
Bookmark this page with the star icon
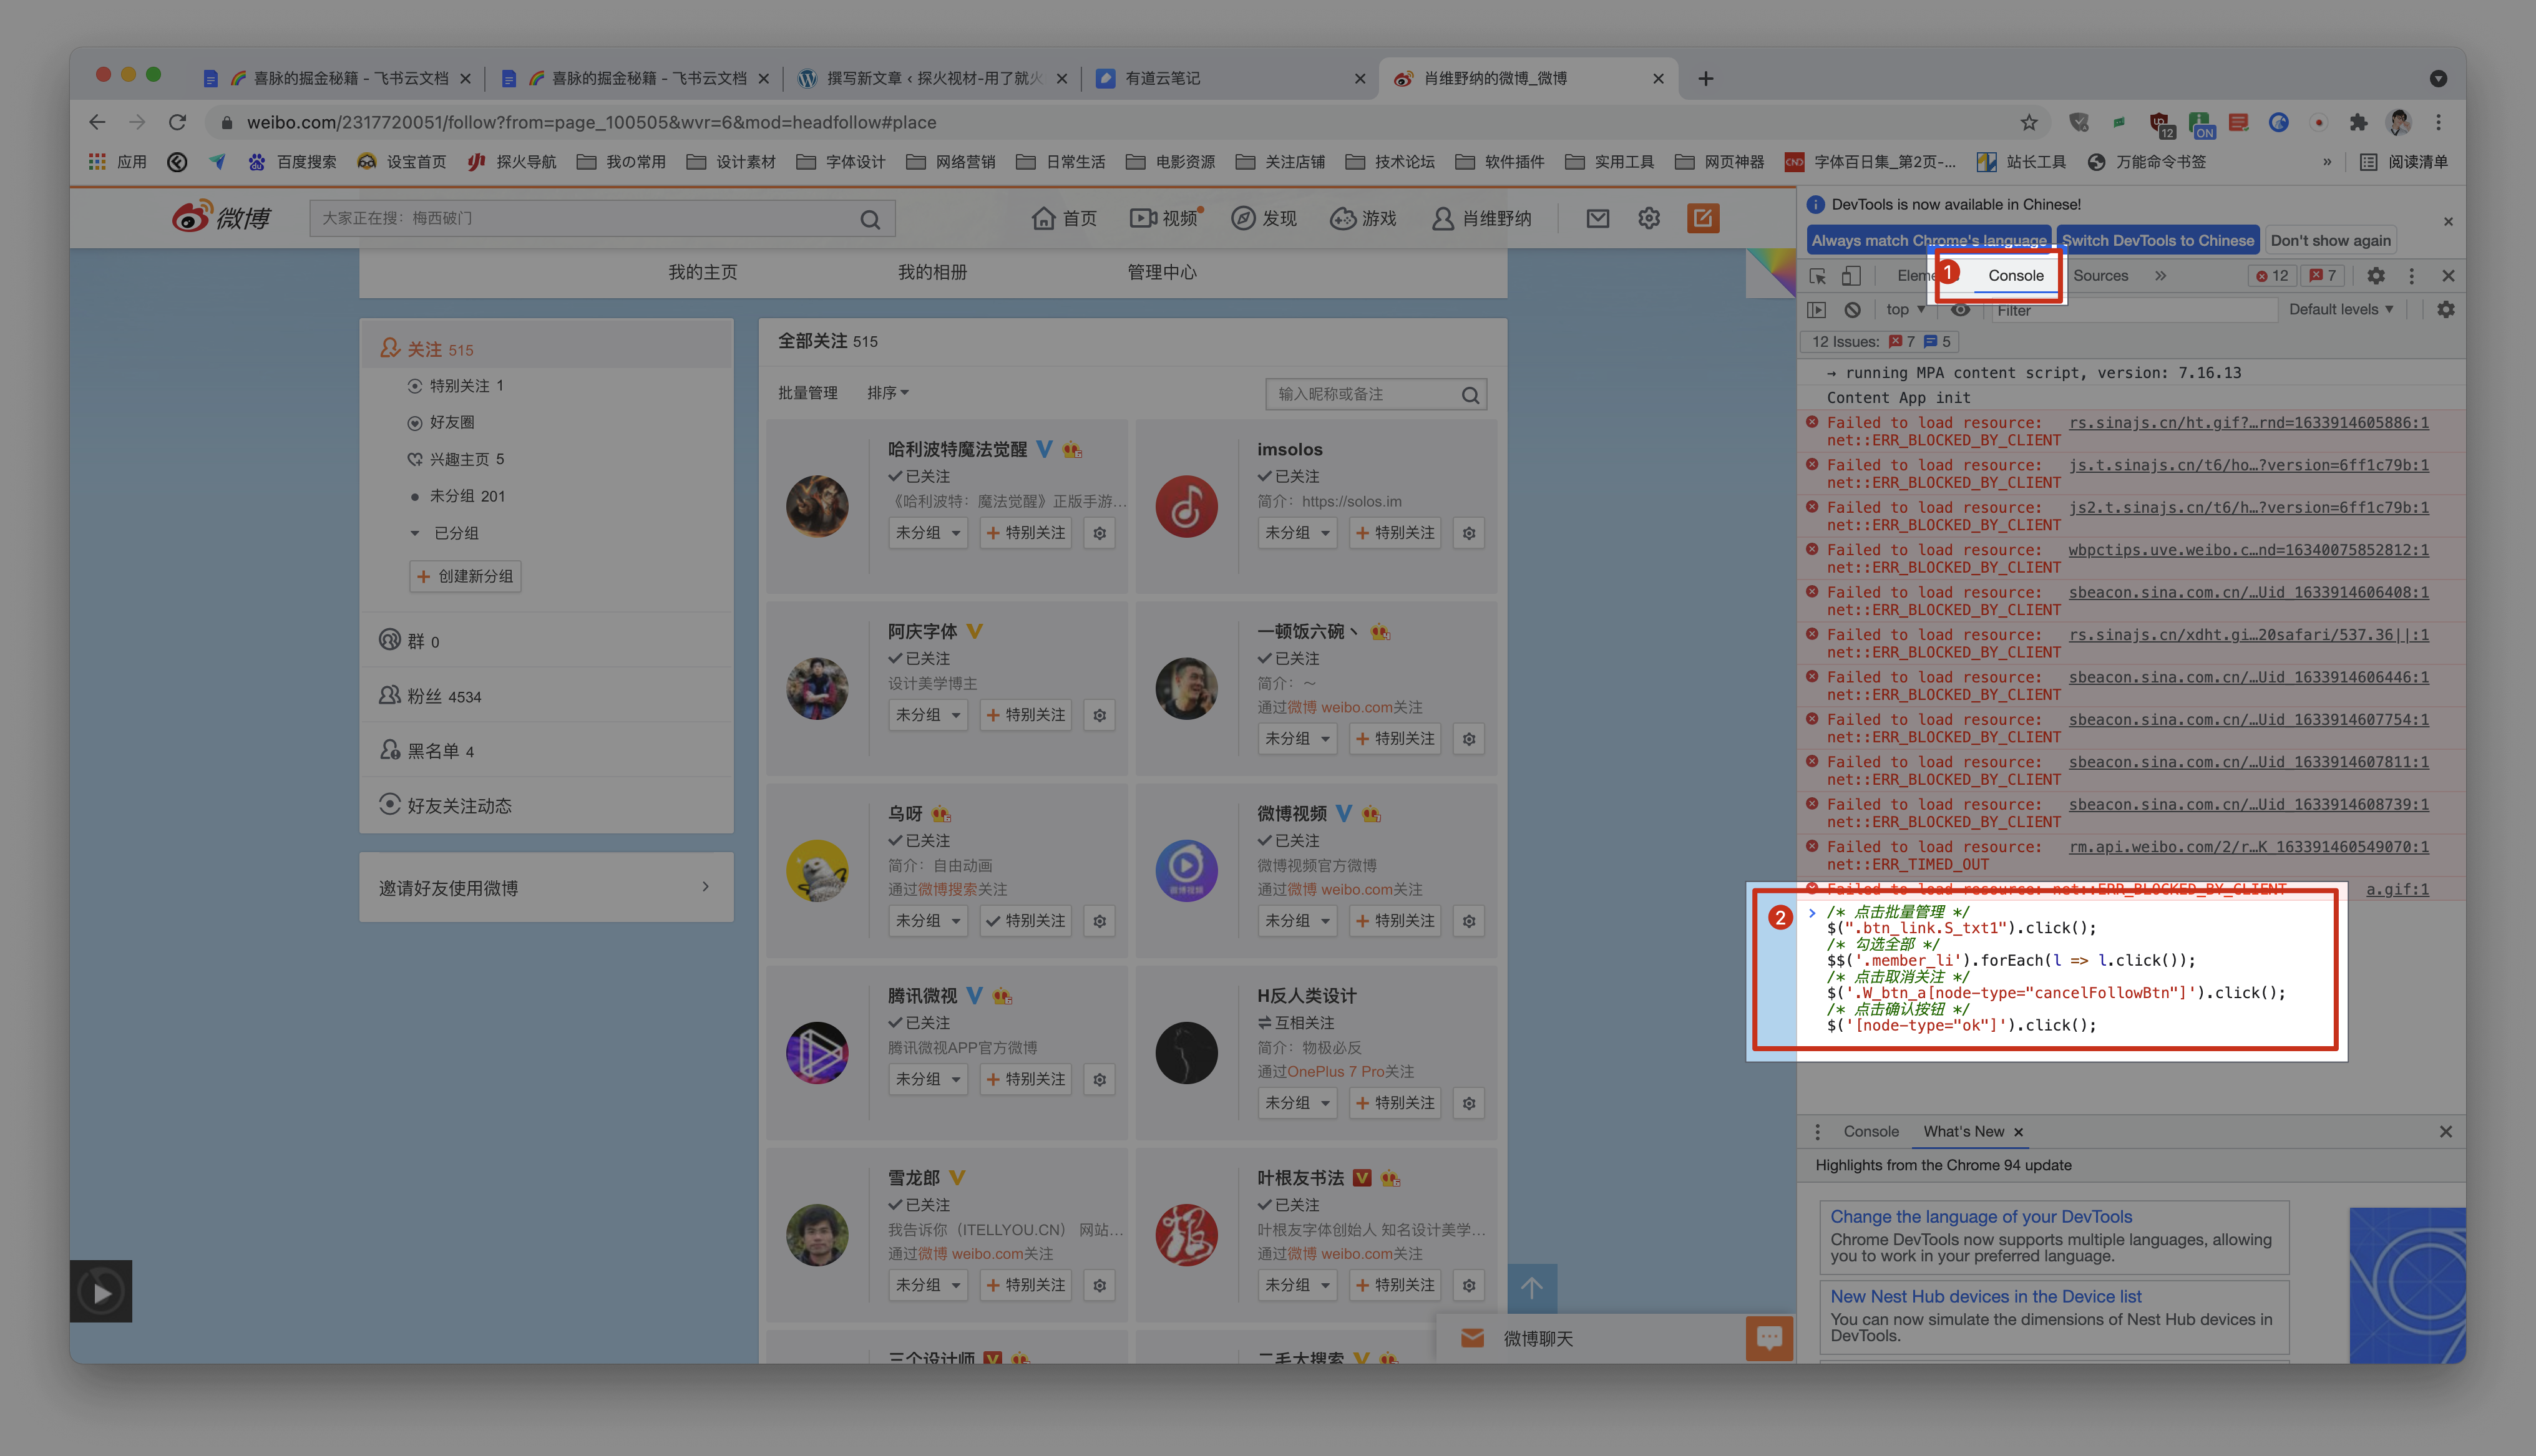click(2028, 122)
